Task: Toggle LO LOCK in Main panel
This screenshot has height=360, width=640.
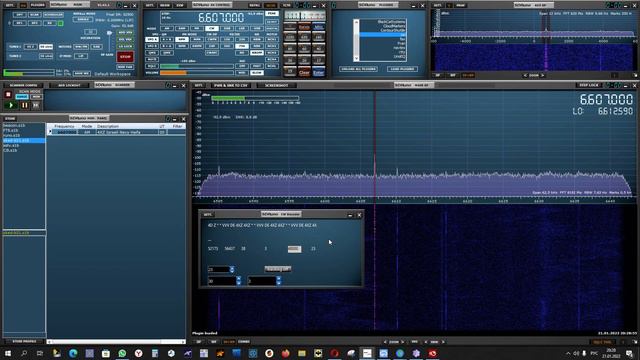Action: coord(125,47)
